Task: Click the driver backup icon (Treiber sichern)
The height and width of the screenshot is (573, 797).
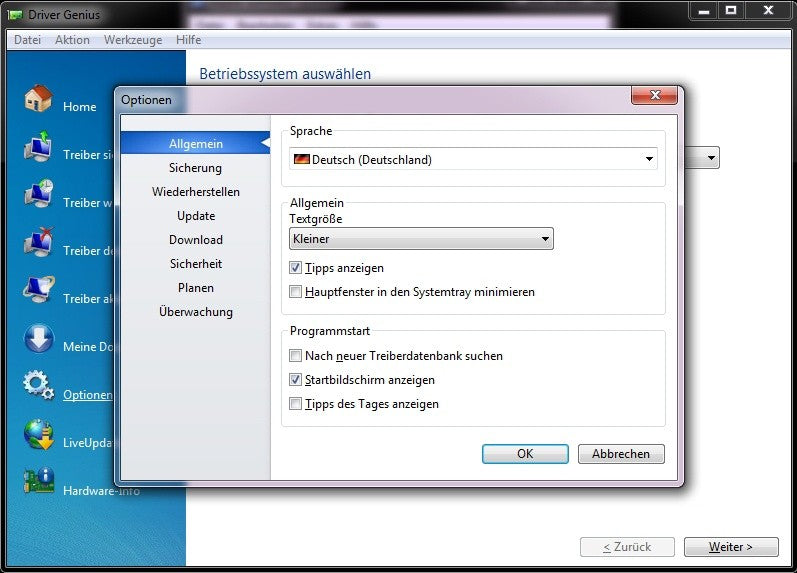Action: point(39,146)
